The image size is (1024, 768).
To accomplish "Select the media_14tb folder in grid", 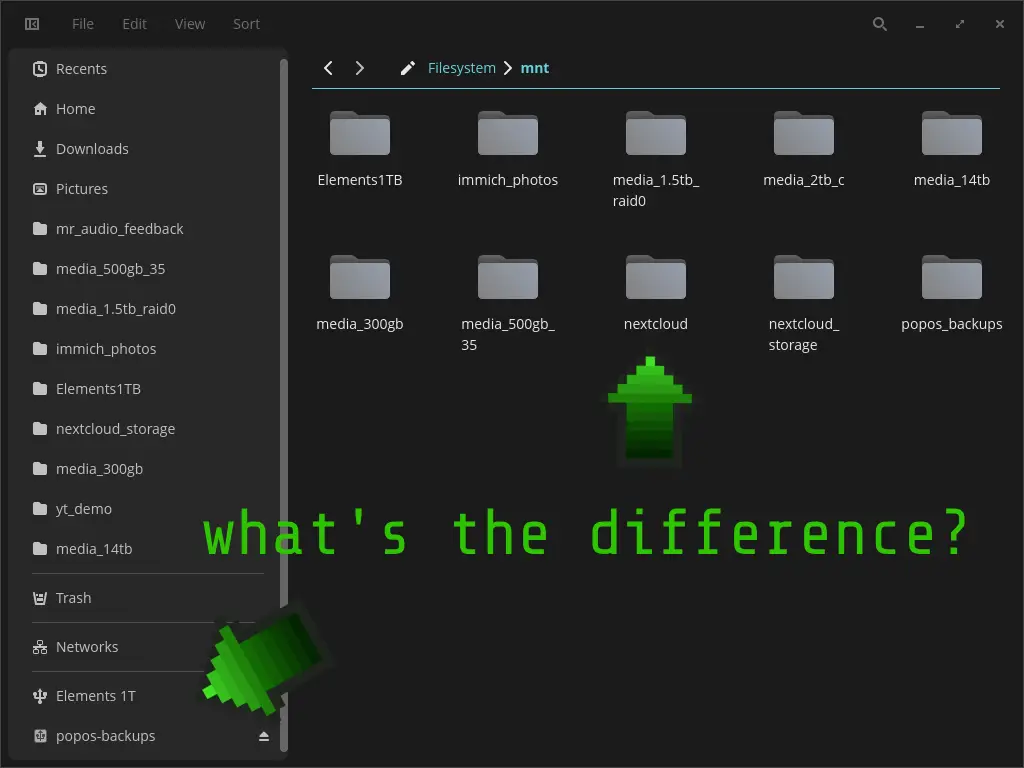I will pyautogui.click(x=952, y=150).
